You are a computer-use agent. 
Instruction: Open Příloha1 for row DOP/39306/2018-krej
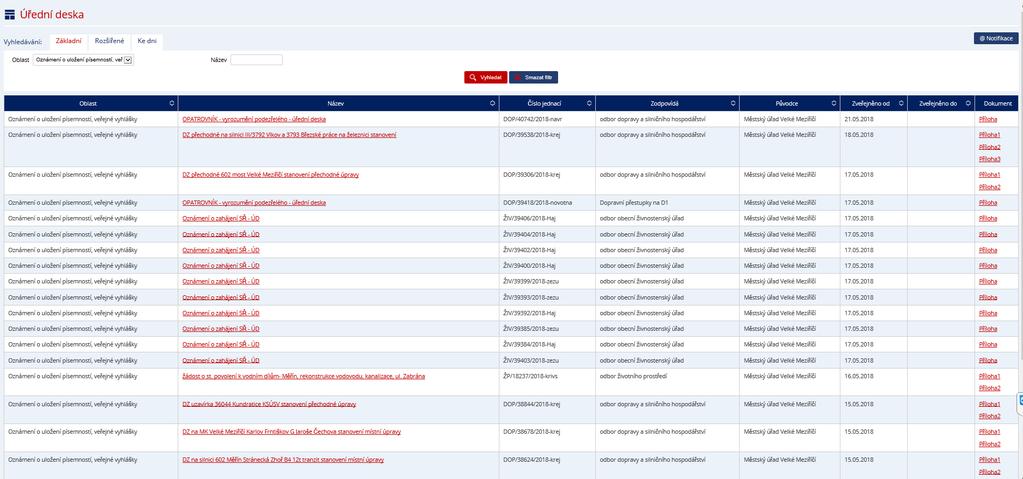click(990, 175)
